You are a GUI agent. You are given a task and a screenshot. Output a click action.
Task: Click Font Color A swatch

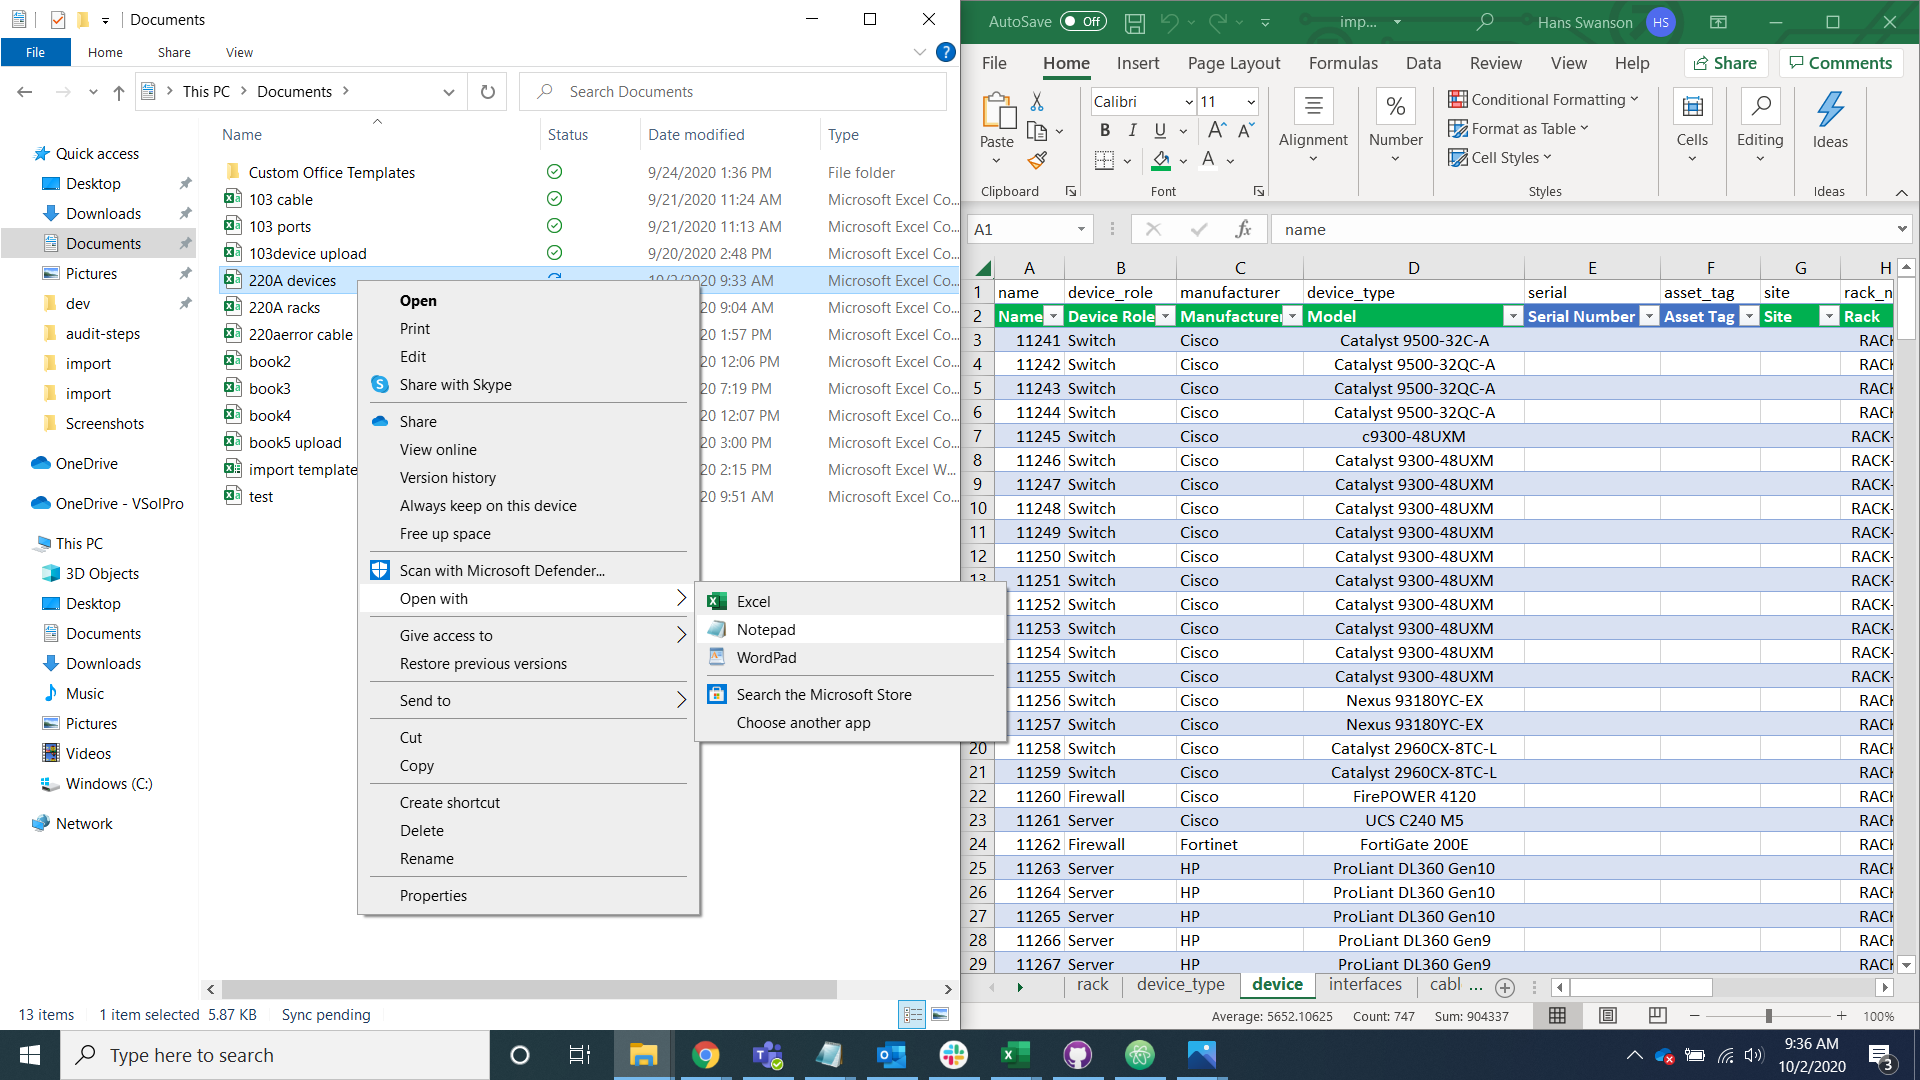point(1208,160)
